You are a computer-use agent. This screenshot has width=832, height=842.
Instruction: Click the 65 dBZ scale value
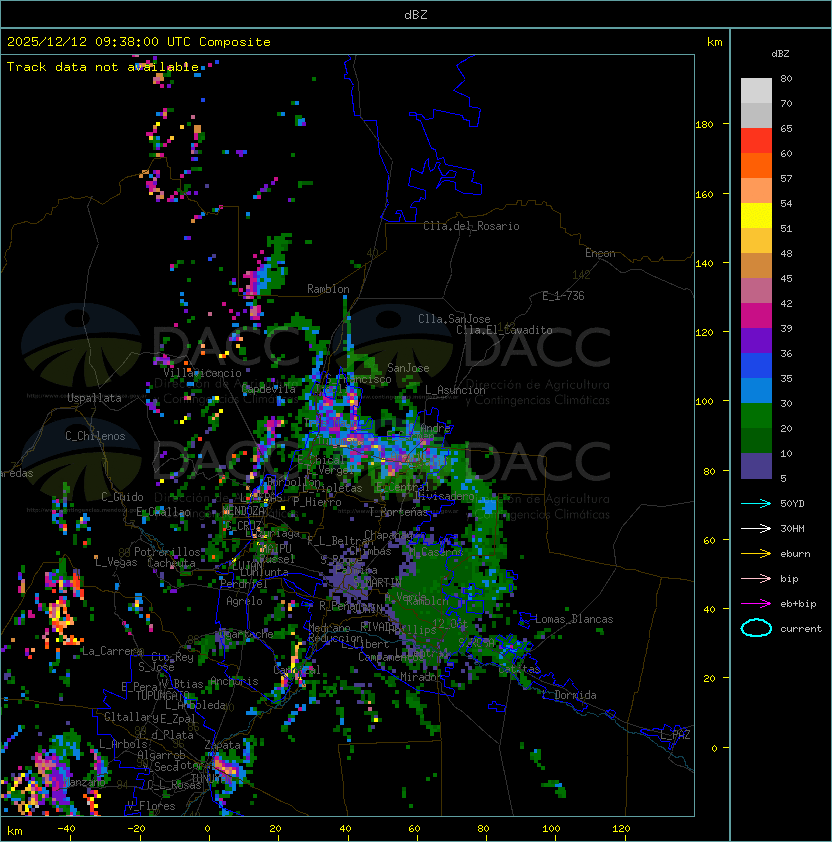[x=786, y=128]
